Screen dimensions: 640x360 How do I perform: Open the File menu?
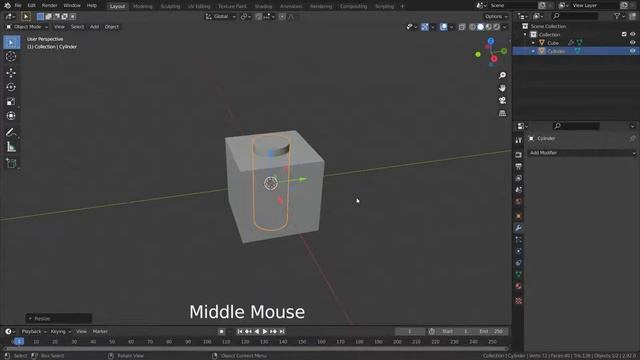18,6
